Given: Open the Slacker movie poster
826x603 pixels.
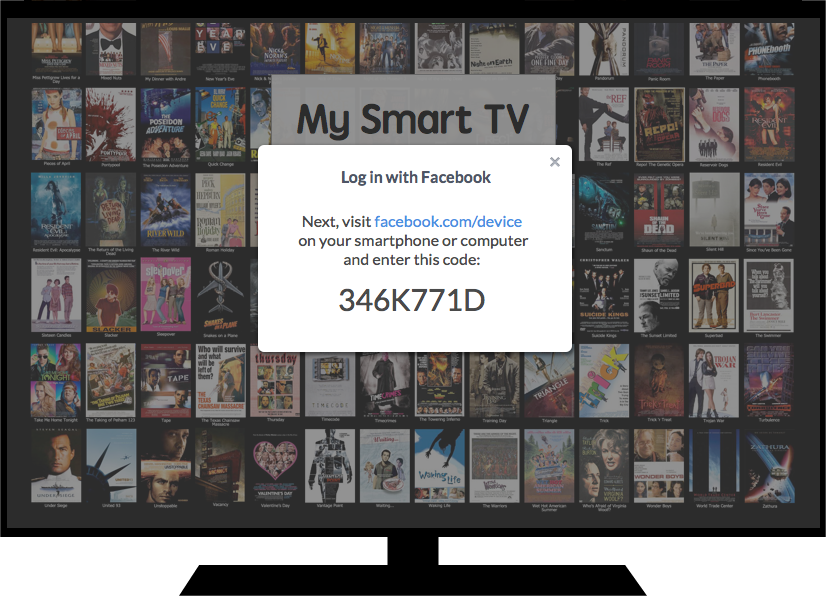Looking at the screenshot, I should pyautogui.click(x=111, y=295).
